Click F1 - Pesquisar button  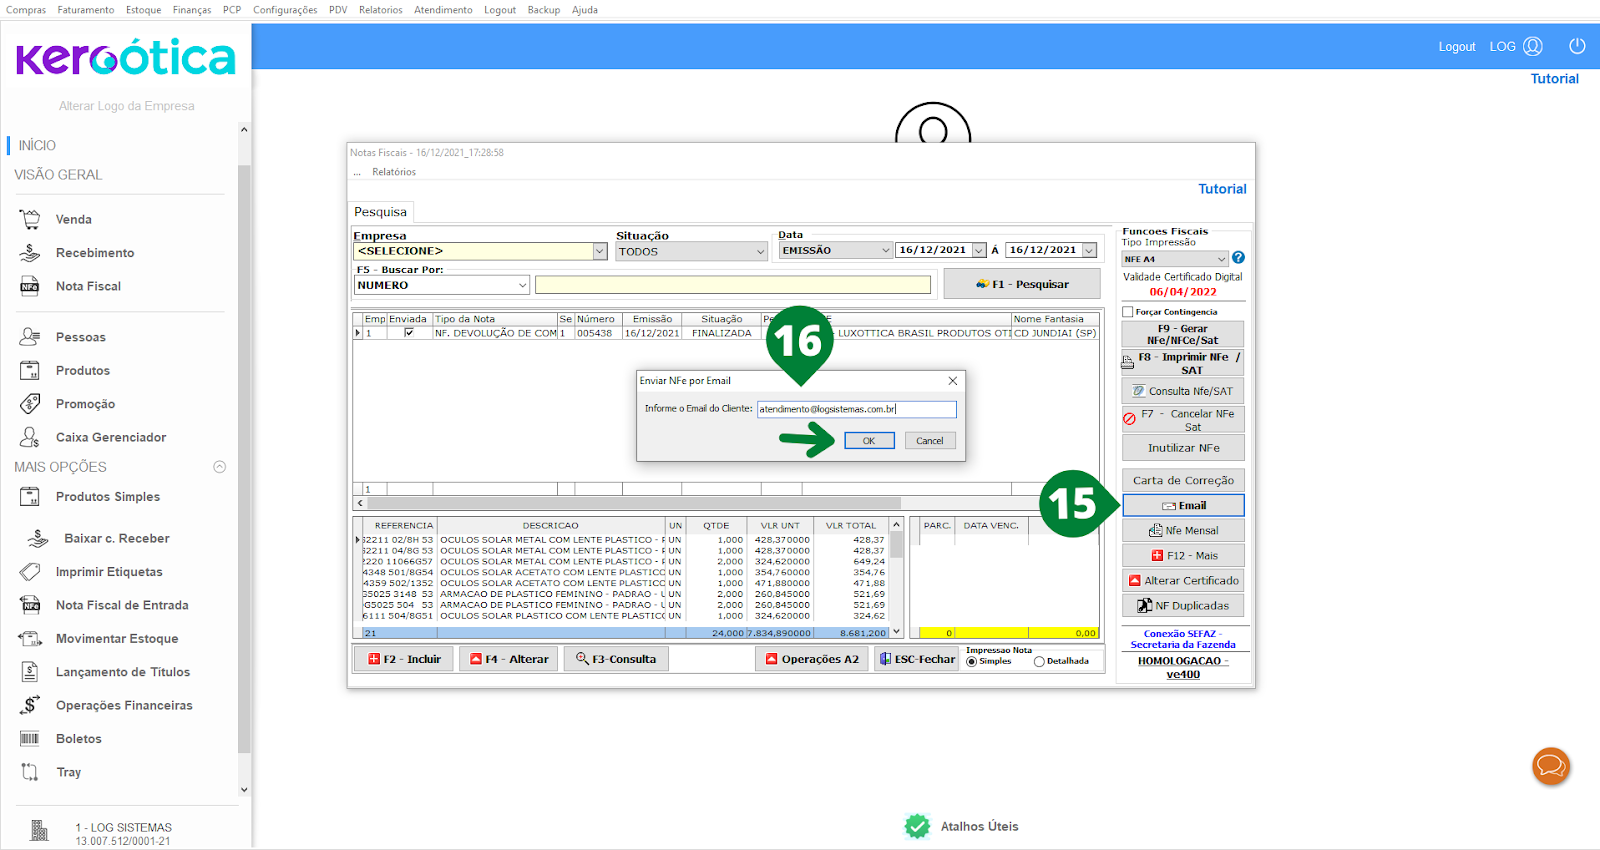coord(1022,284)
